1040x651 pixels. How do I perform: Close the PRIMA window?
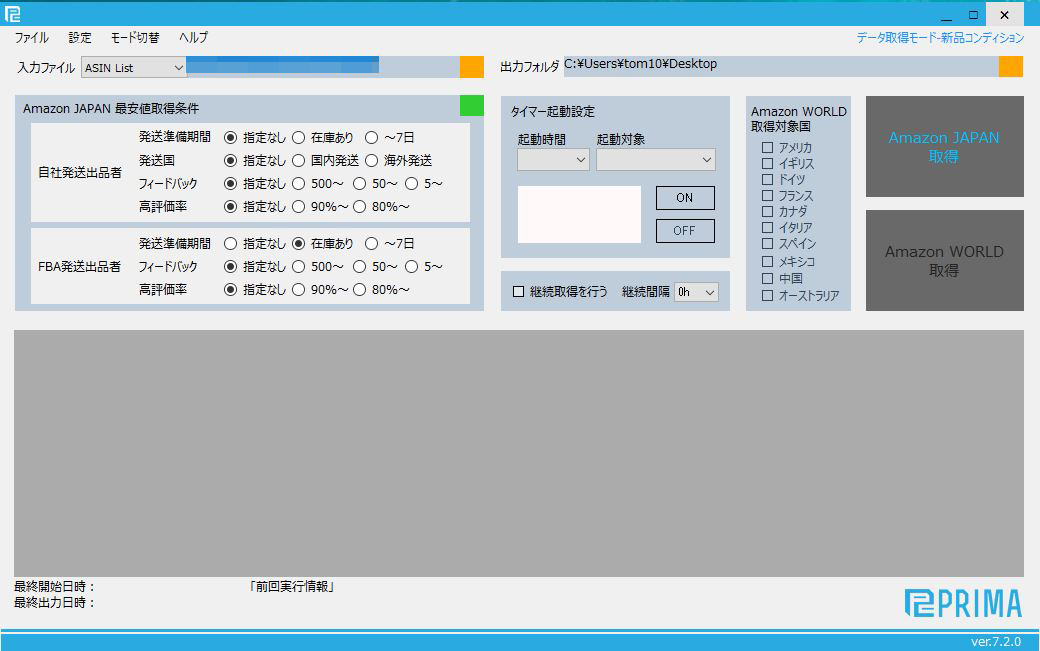click(x=1004, y=15)
